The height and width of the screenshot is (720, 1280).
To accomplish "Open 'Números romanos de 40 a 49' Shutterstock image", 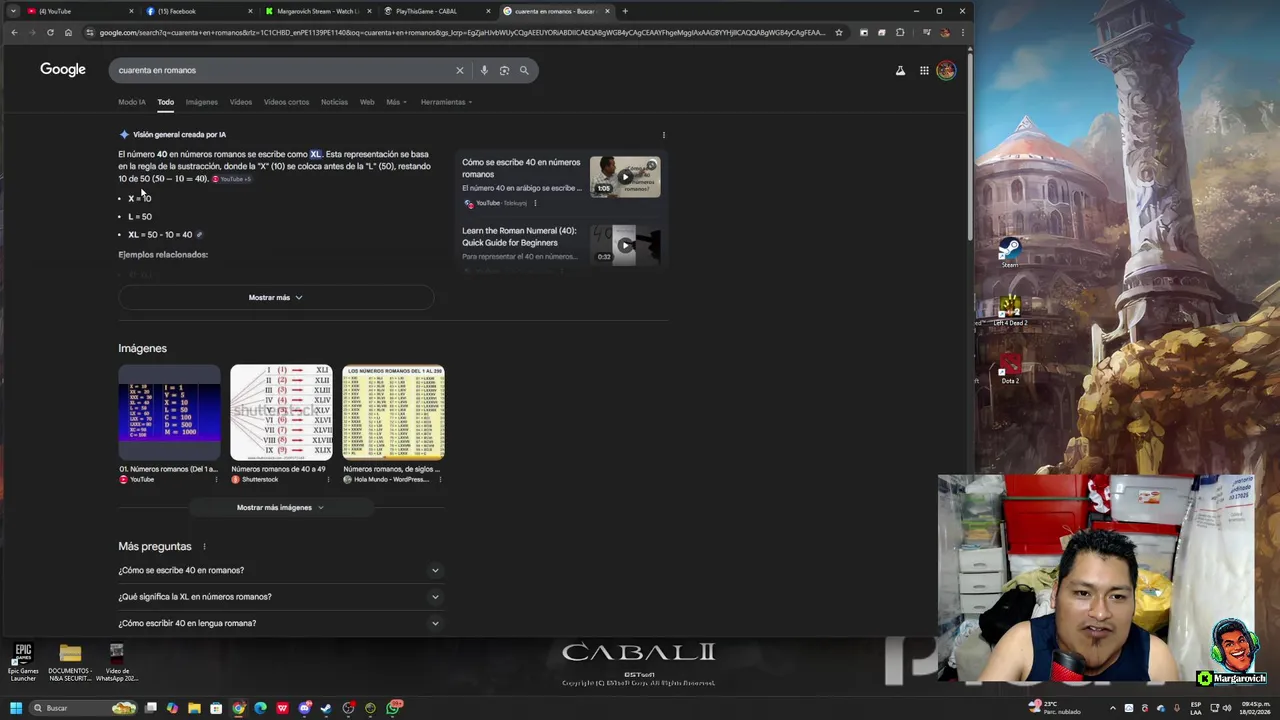I will (281, 424).
